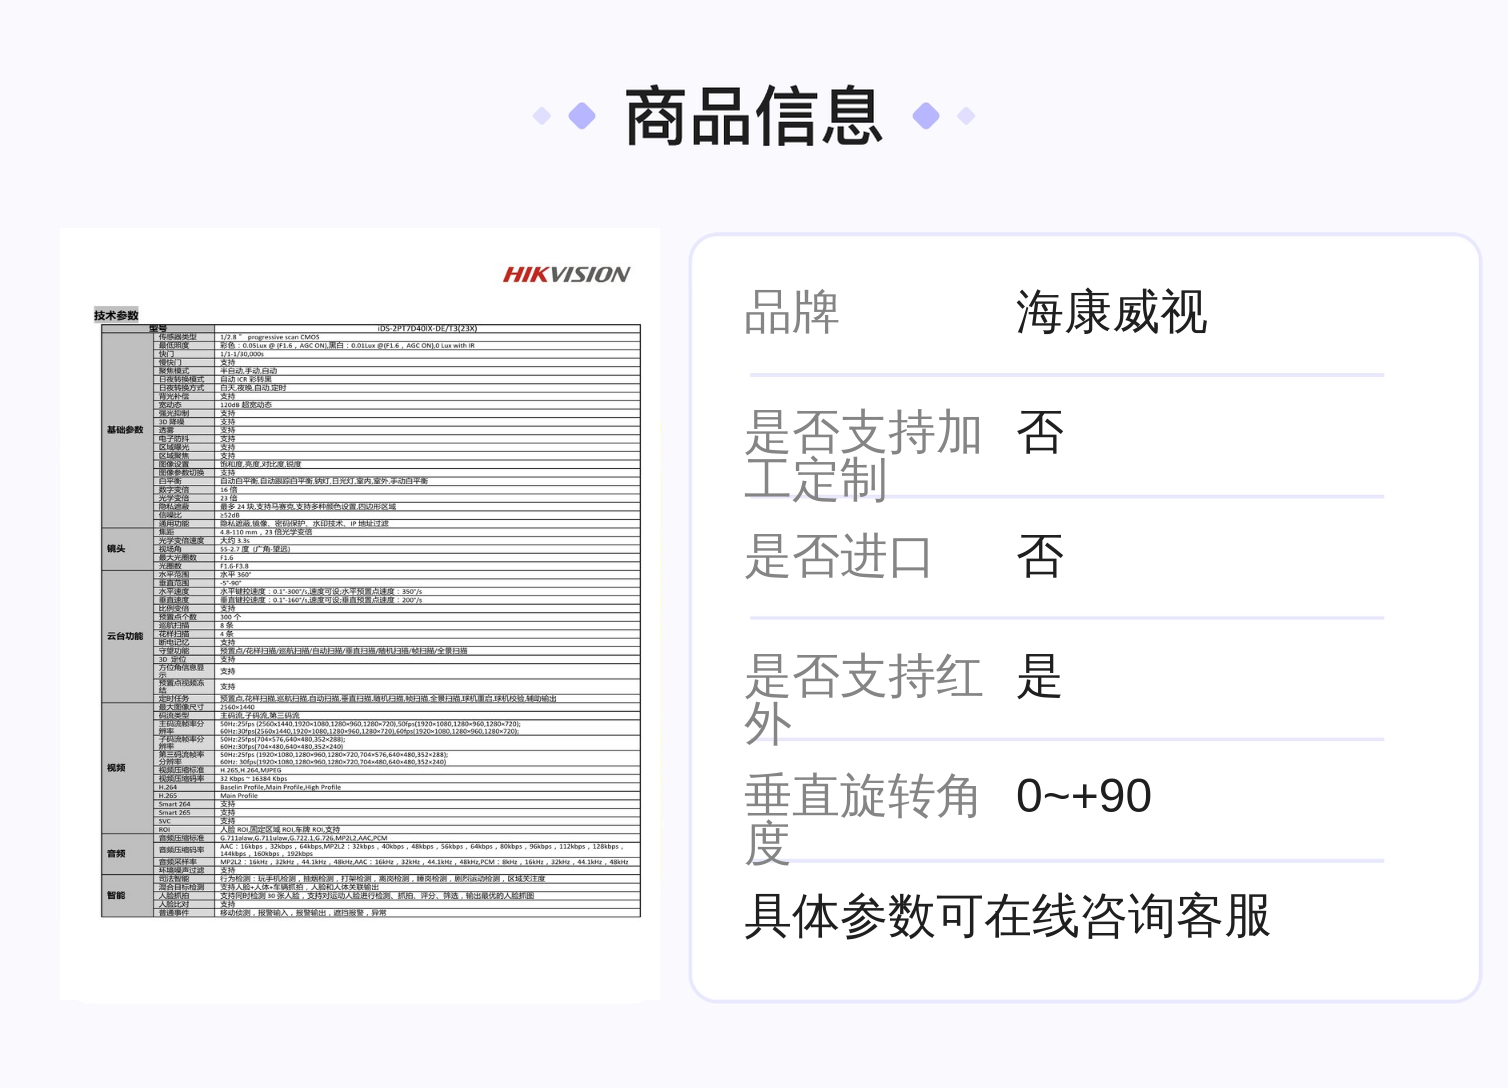Viewport: 1508px width, 1088px height.
Task: Click 否 value beside 是否进口
Action: tap(1040, 556)
